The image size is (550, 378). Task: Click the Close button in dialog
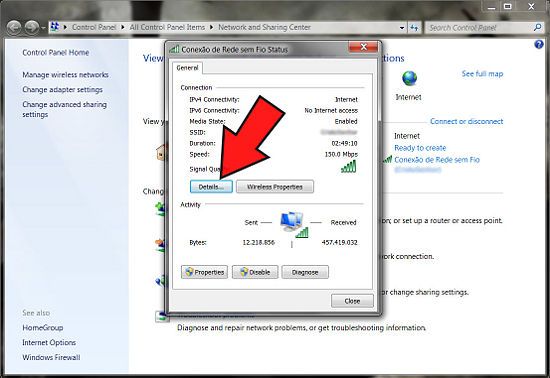pyautogui.click(x=352, y=301)
